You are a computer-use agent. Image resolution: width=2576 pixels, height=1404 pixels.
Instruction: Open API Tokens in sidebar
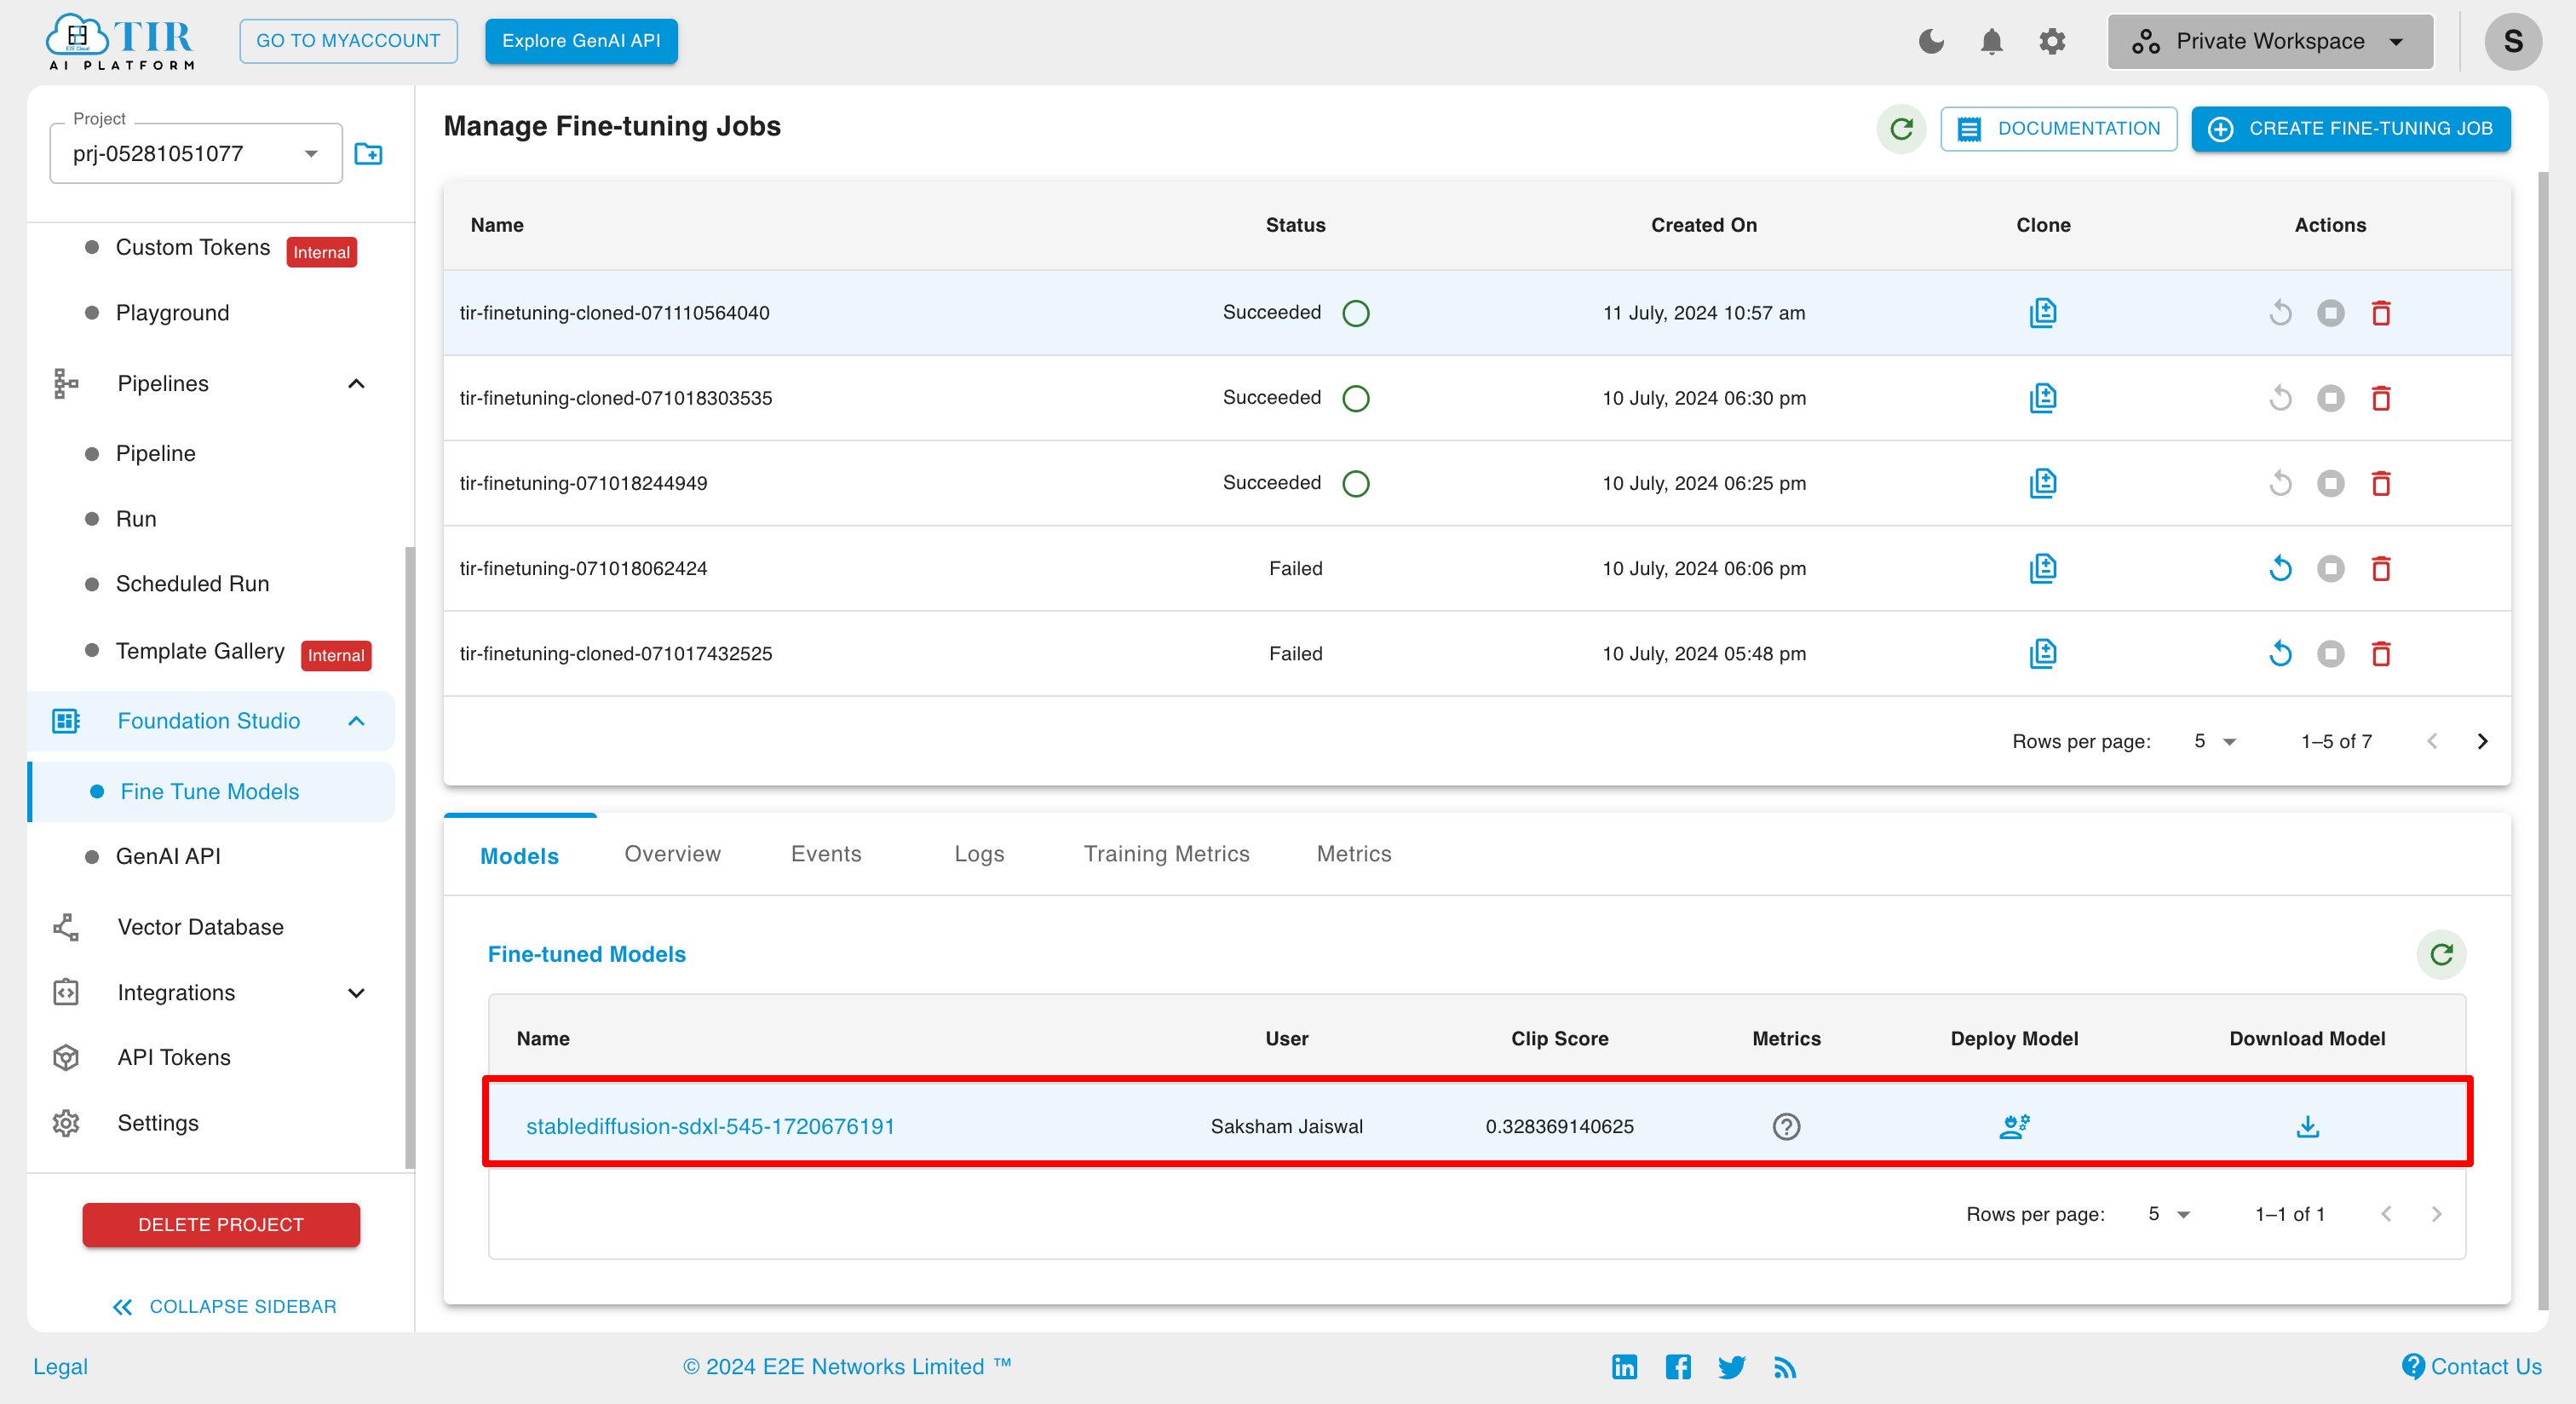tap(174, 1057)
